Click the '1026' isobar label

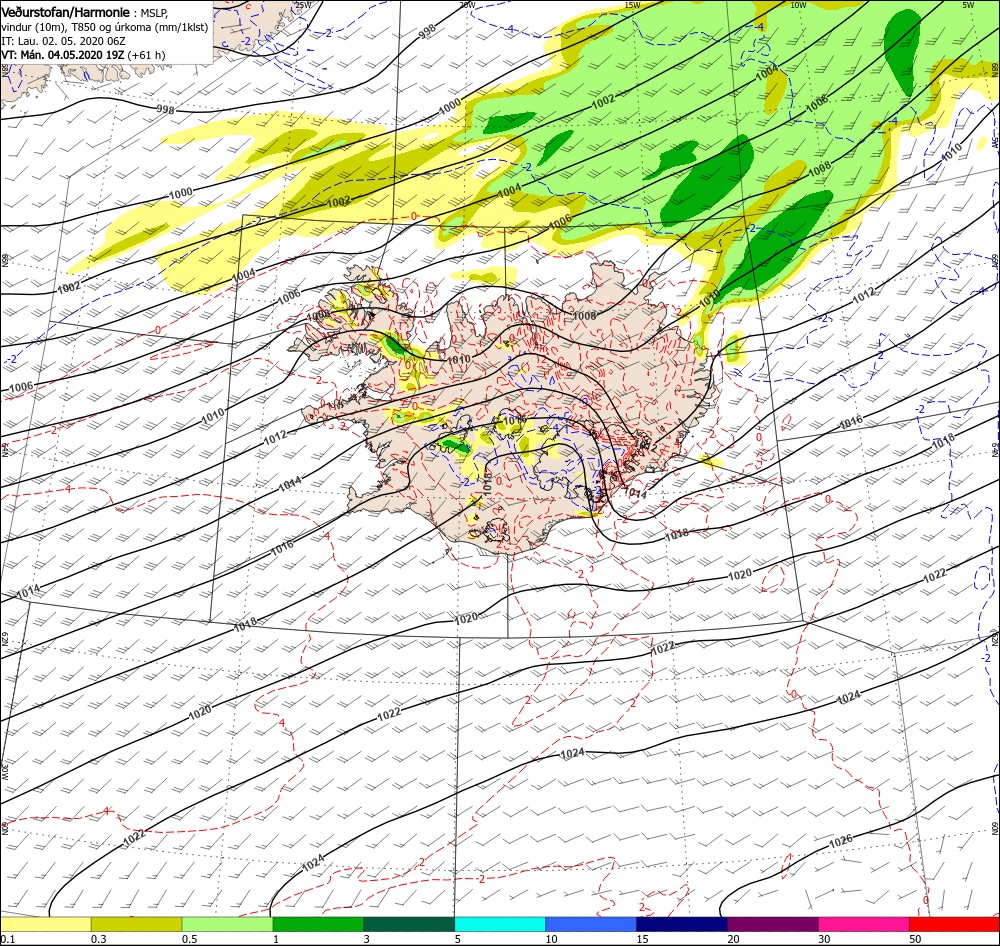pyautogui.click(x=841, y=841)
